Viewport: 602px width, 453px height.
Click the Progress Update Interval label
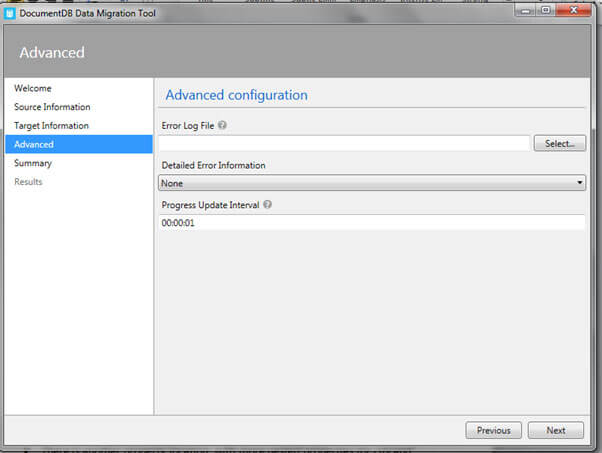coord(210,205)
